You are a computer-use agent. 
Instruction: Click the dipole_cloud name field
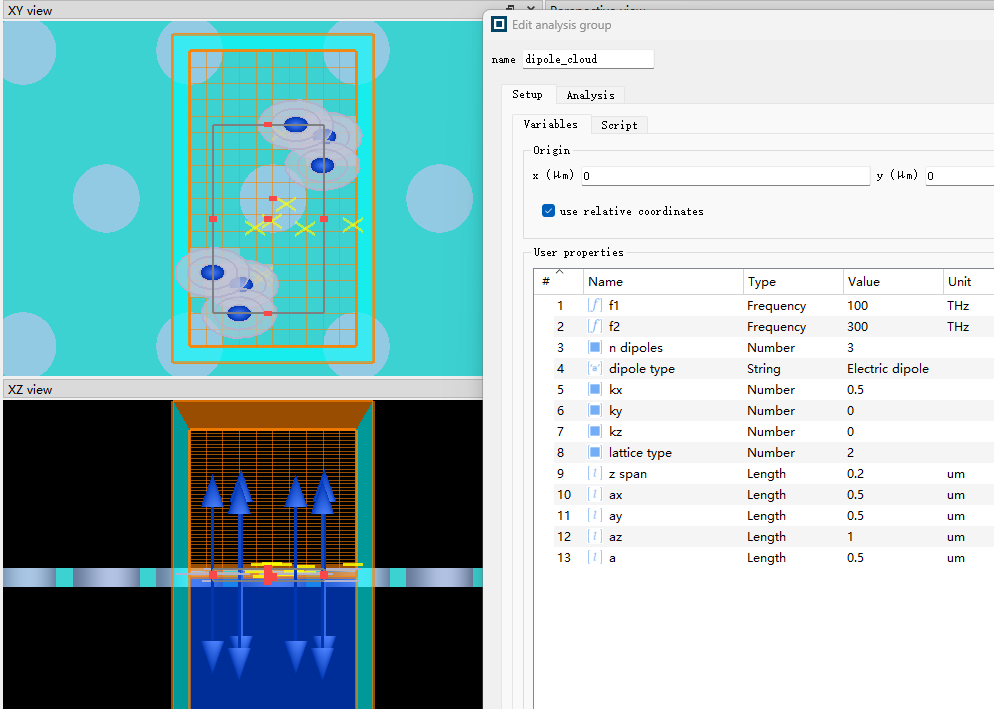click(587, 60)
